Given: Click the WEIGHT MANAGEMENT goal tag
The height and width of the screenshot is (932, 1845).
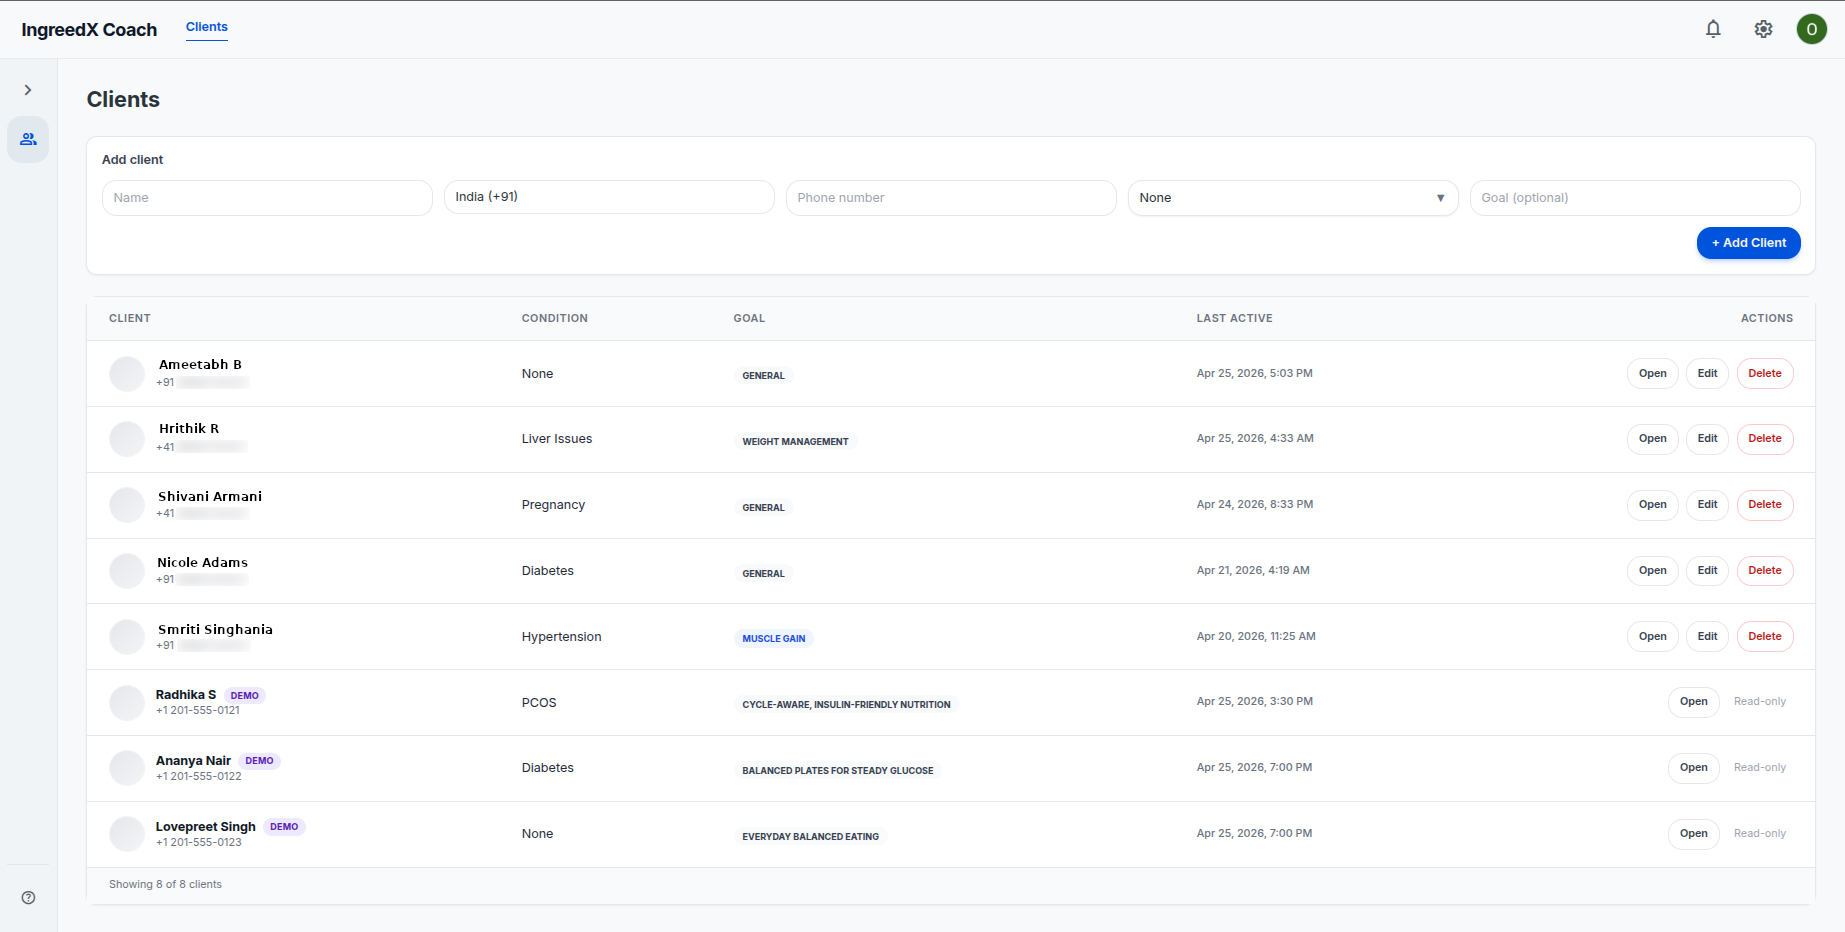Looking at the screenshot, I should (795, 441).
